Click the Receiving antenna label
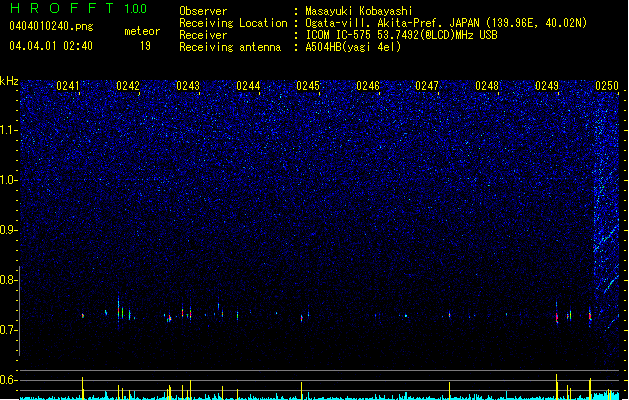Screen dimensions: 629x400 [230, 47]
